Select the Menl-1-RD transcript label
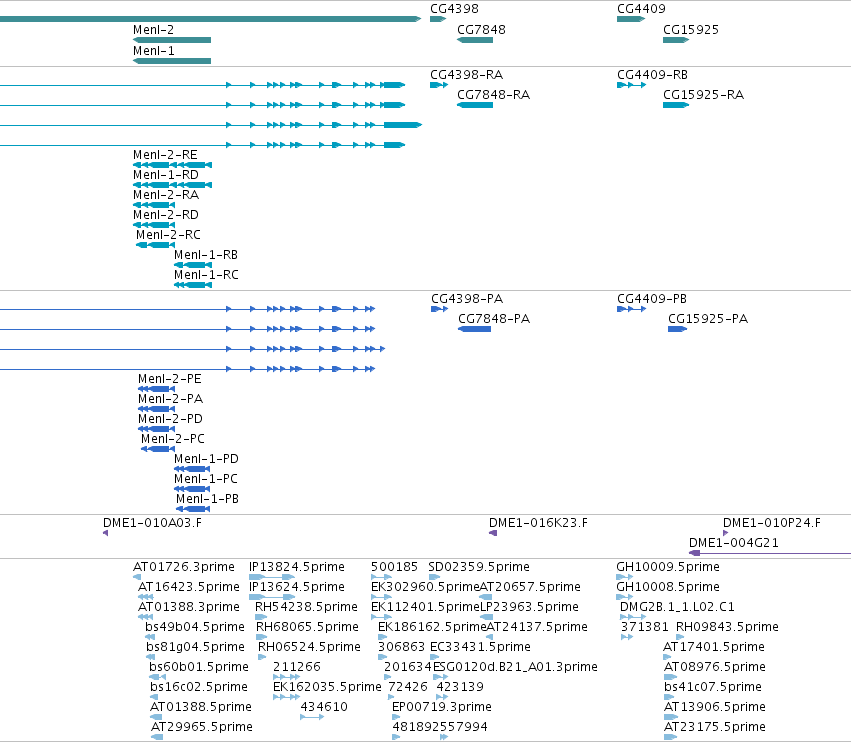The image size is (851, 742). click(166, 175)
